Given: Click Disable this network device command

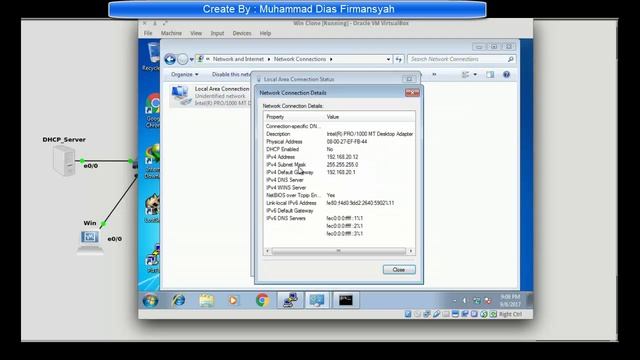Looking at the screenshot, I should click(231, 75).
